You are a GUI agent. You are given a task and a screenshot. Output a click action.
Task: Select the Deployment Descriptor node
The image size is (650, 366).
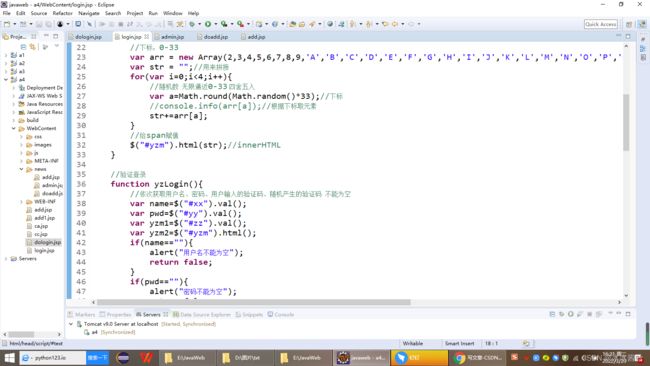tap(44, 87)
